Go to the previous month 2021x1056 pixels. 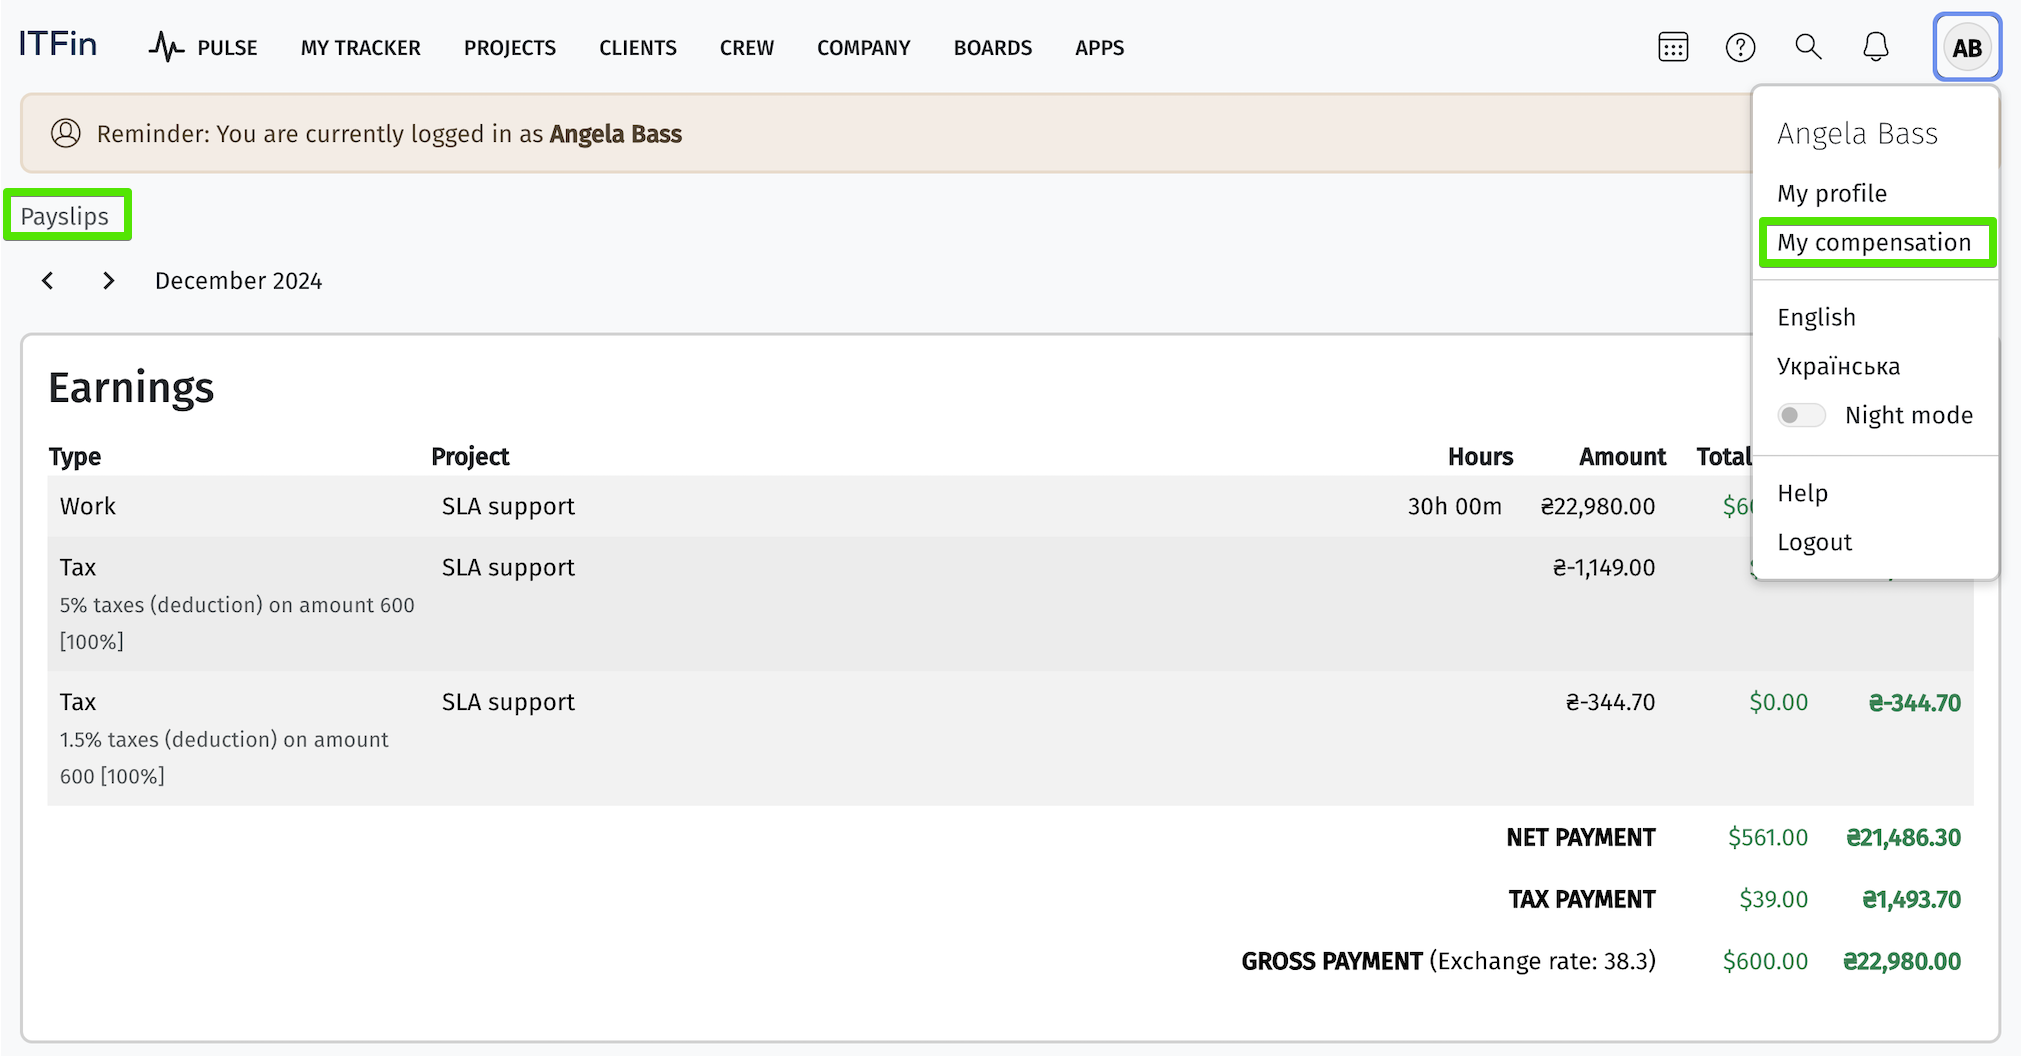[47, 281]
